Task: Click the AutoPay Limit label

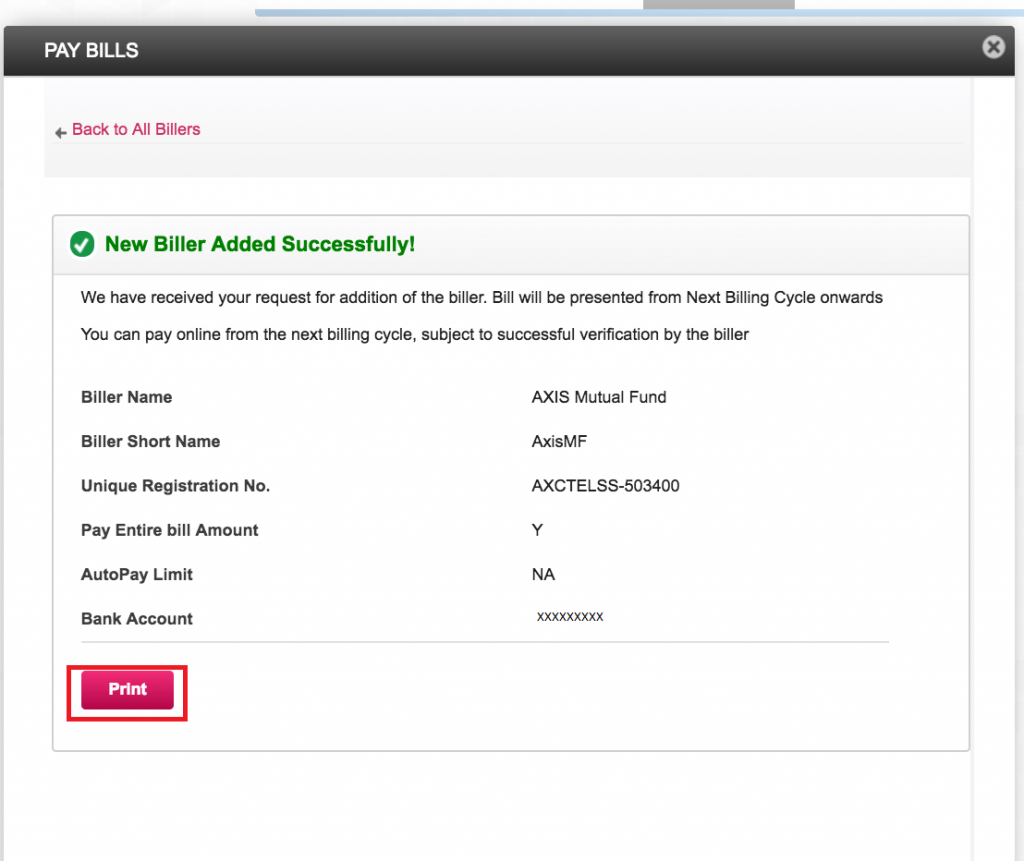Action: coord(137,574)
